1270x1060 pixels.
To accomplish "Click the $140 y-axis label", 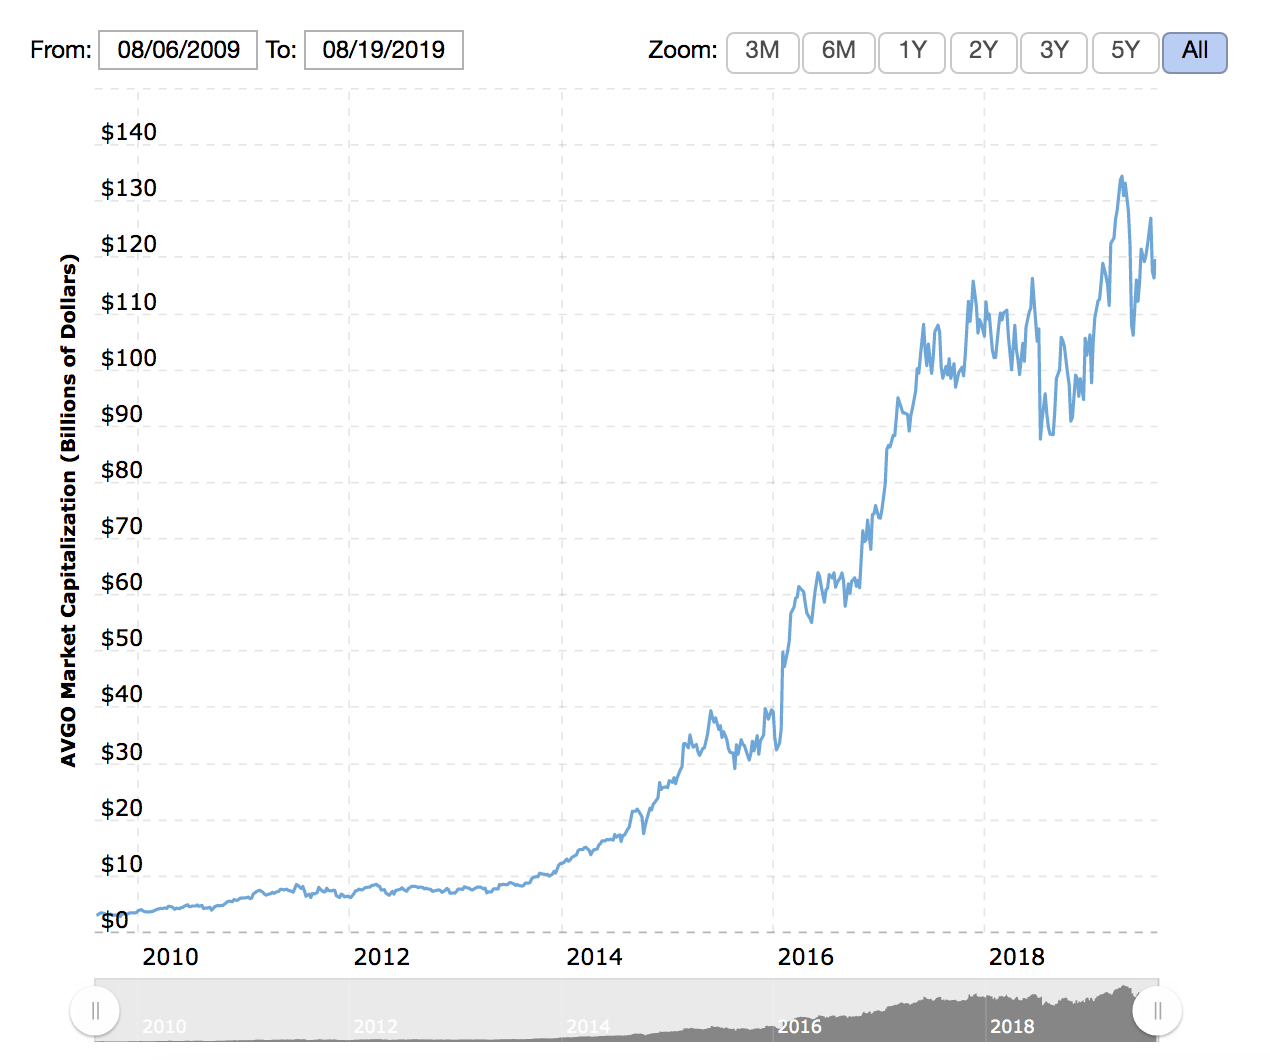I will (129, 132).
